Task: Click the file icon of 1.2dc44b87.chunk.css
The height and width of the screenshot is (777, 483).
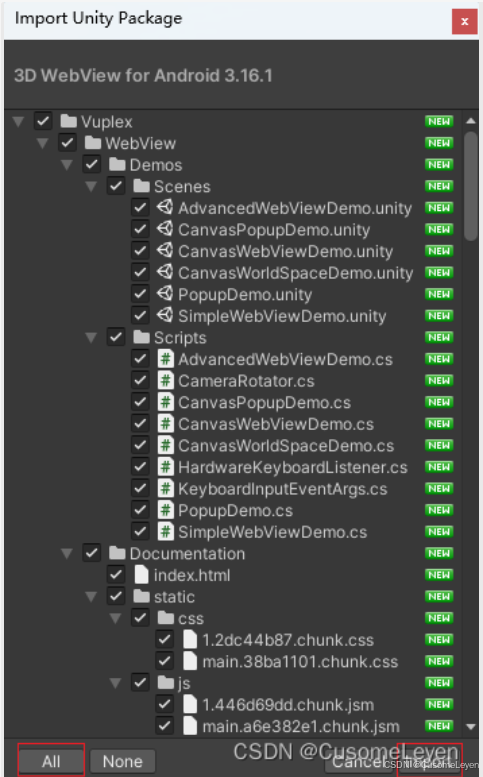Action: coord(190,640)
